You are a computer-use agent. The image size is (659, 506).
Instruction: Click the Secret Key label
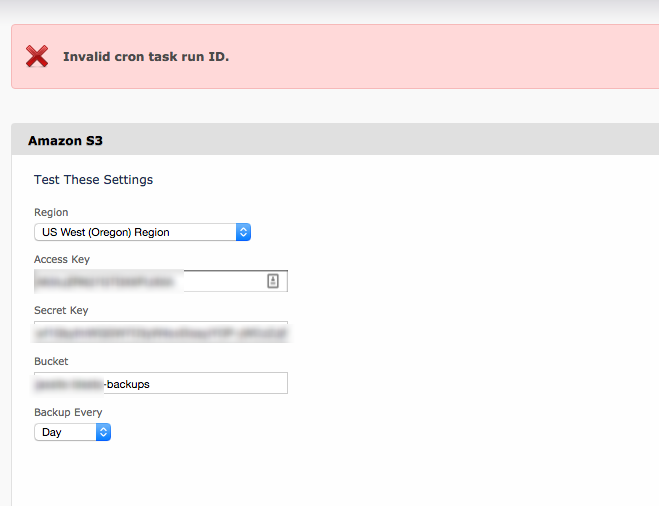click(61, 310)
